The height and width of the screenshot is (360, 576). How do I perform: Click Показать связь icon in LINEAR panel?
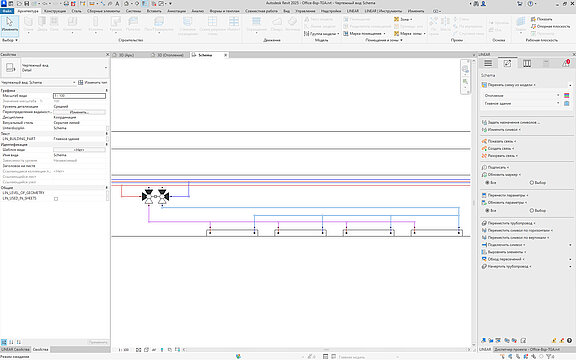(x=484, y=141)
